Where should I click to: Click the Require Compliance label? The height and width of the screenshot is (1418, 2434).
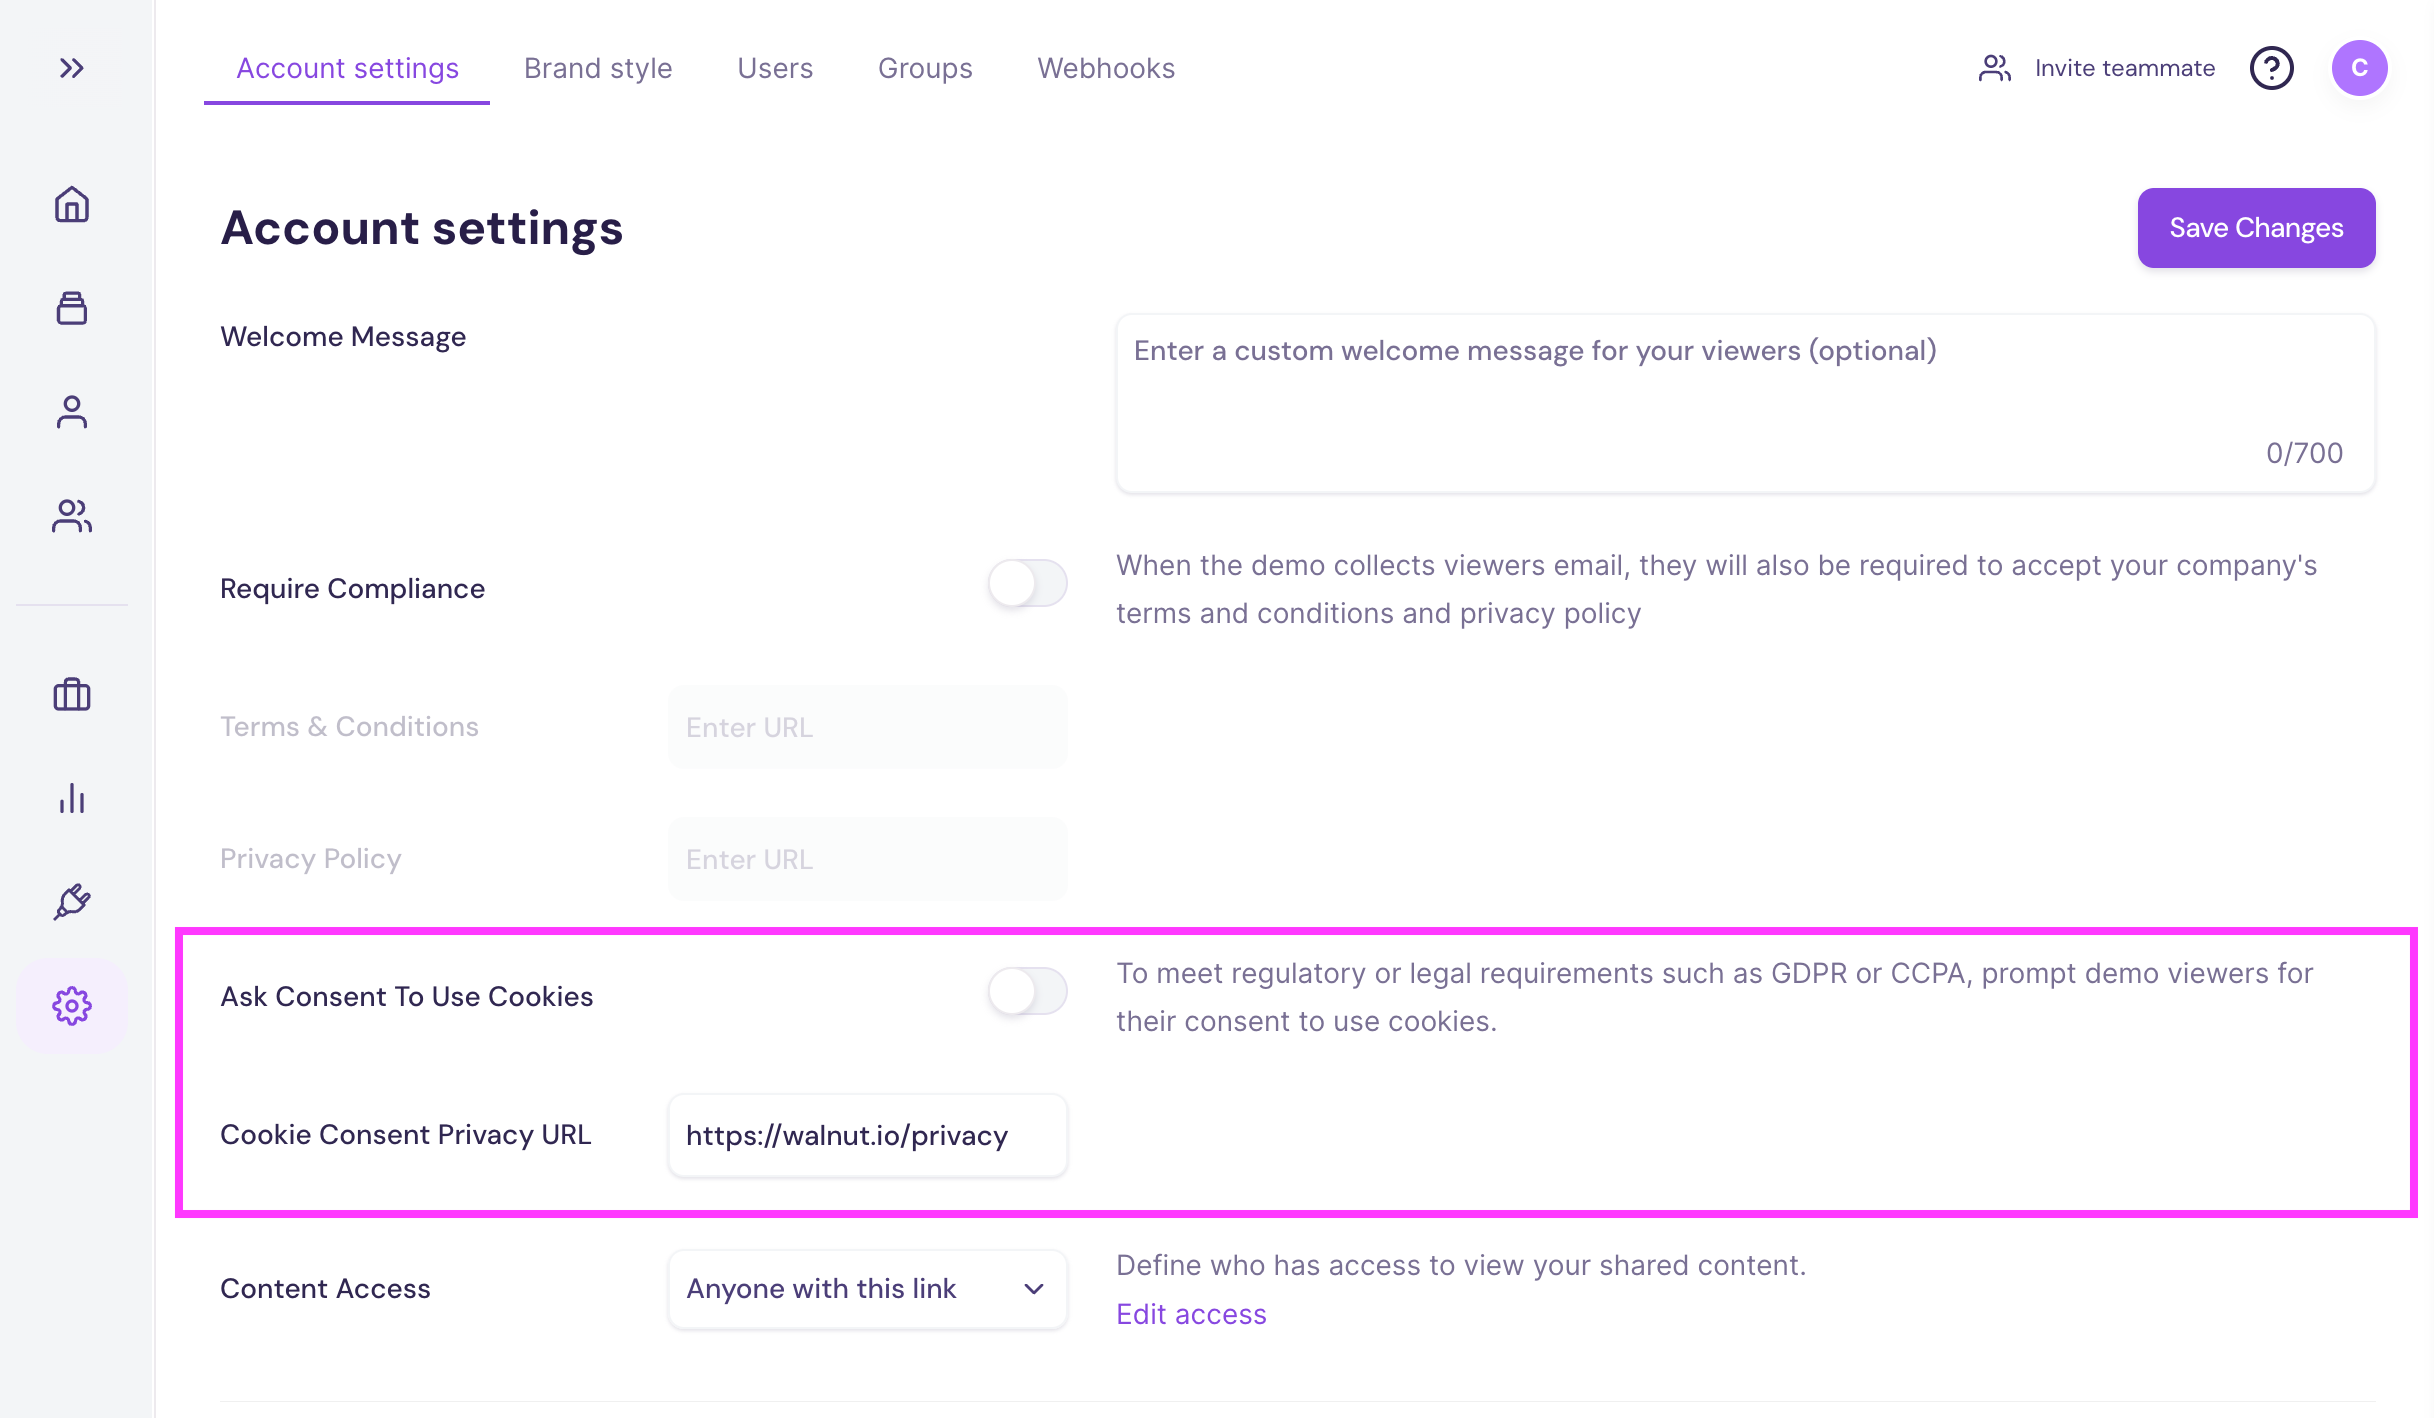point(352,589)
